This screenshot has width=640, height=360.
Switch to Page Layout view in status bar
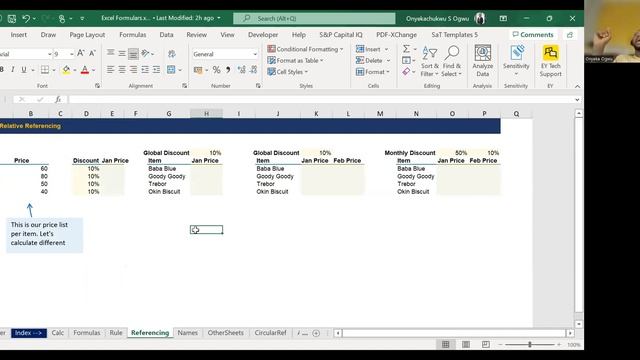tap(466, 344)
